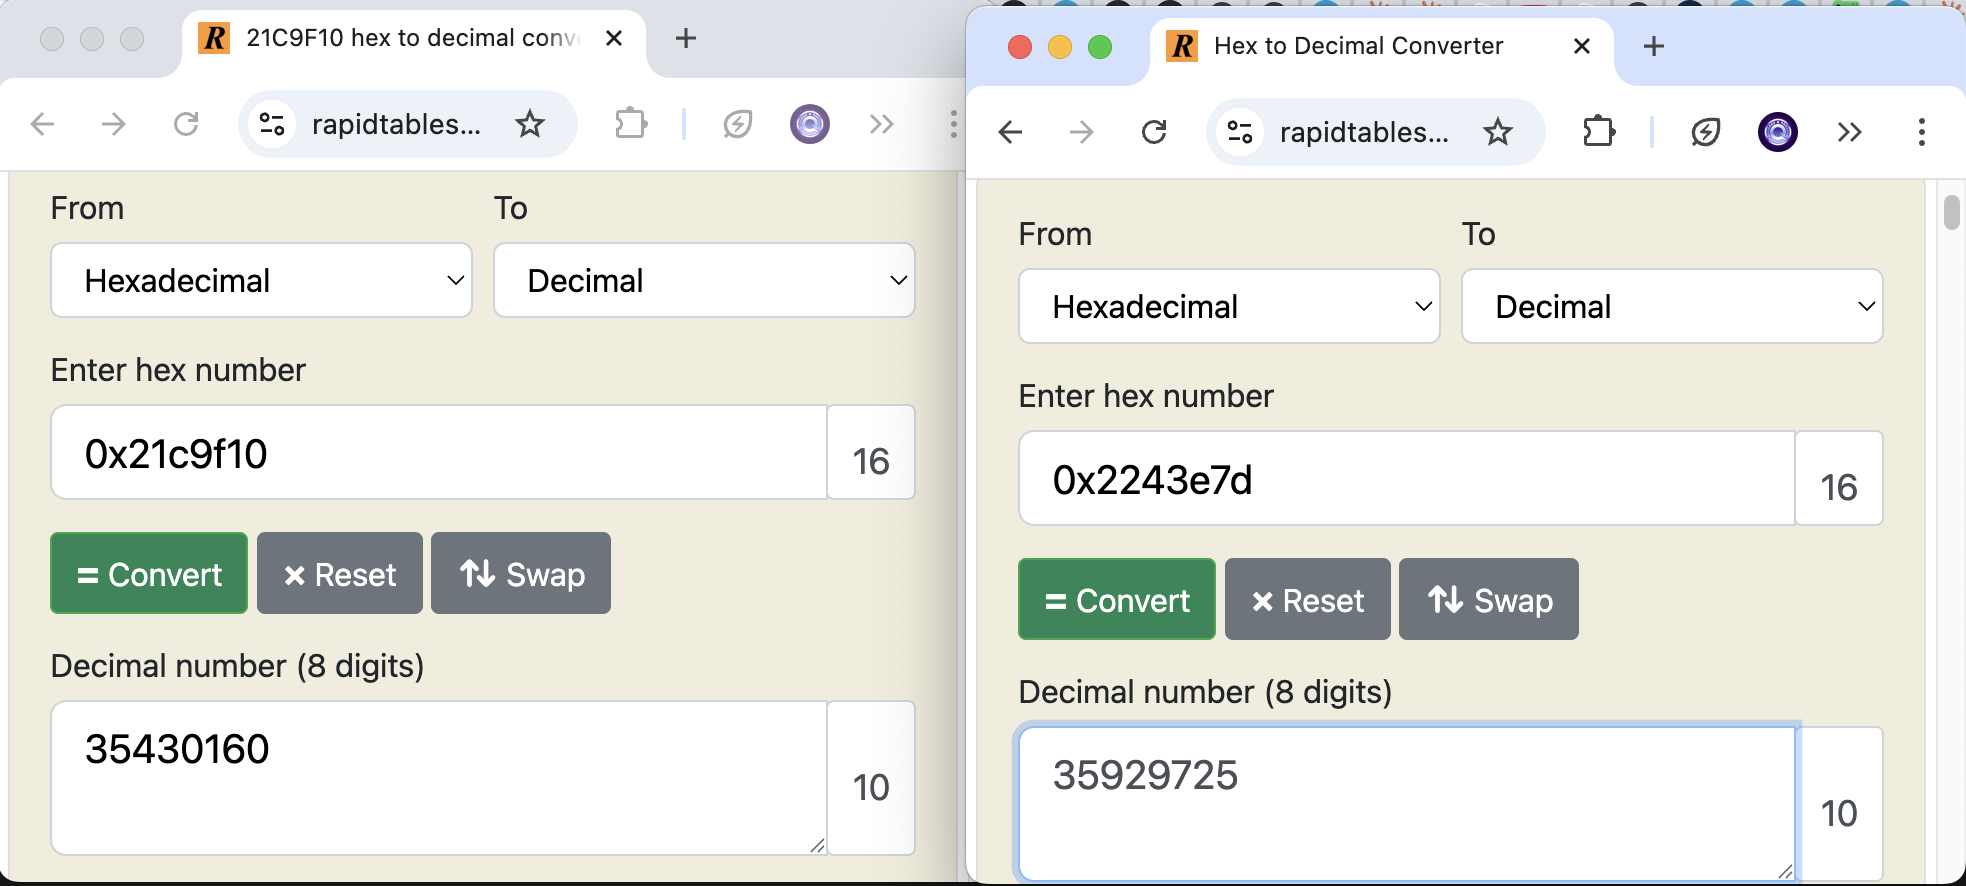Click hex input field containing 0x2243e7d
Screen dimensions: 1966x886
tap(1406, 479)
